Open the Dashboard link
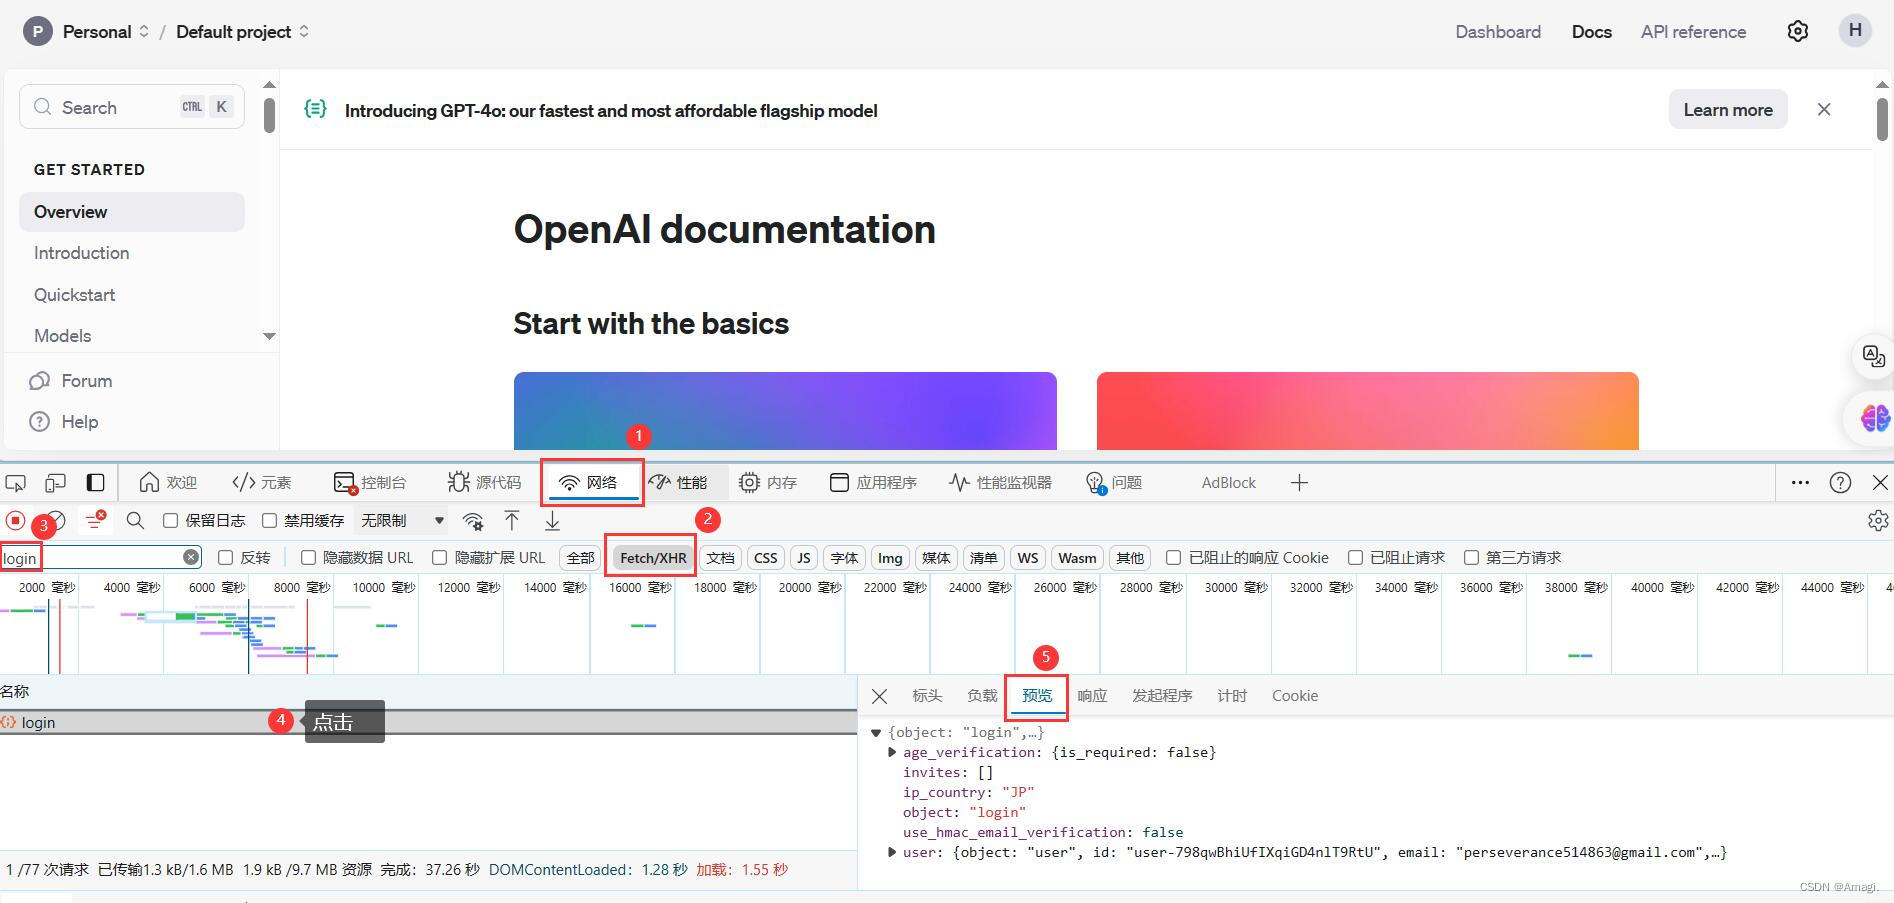1894x903 pixels. tap(1498, 32)
